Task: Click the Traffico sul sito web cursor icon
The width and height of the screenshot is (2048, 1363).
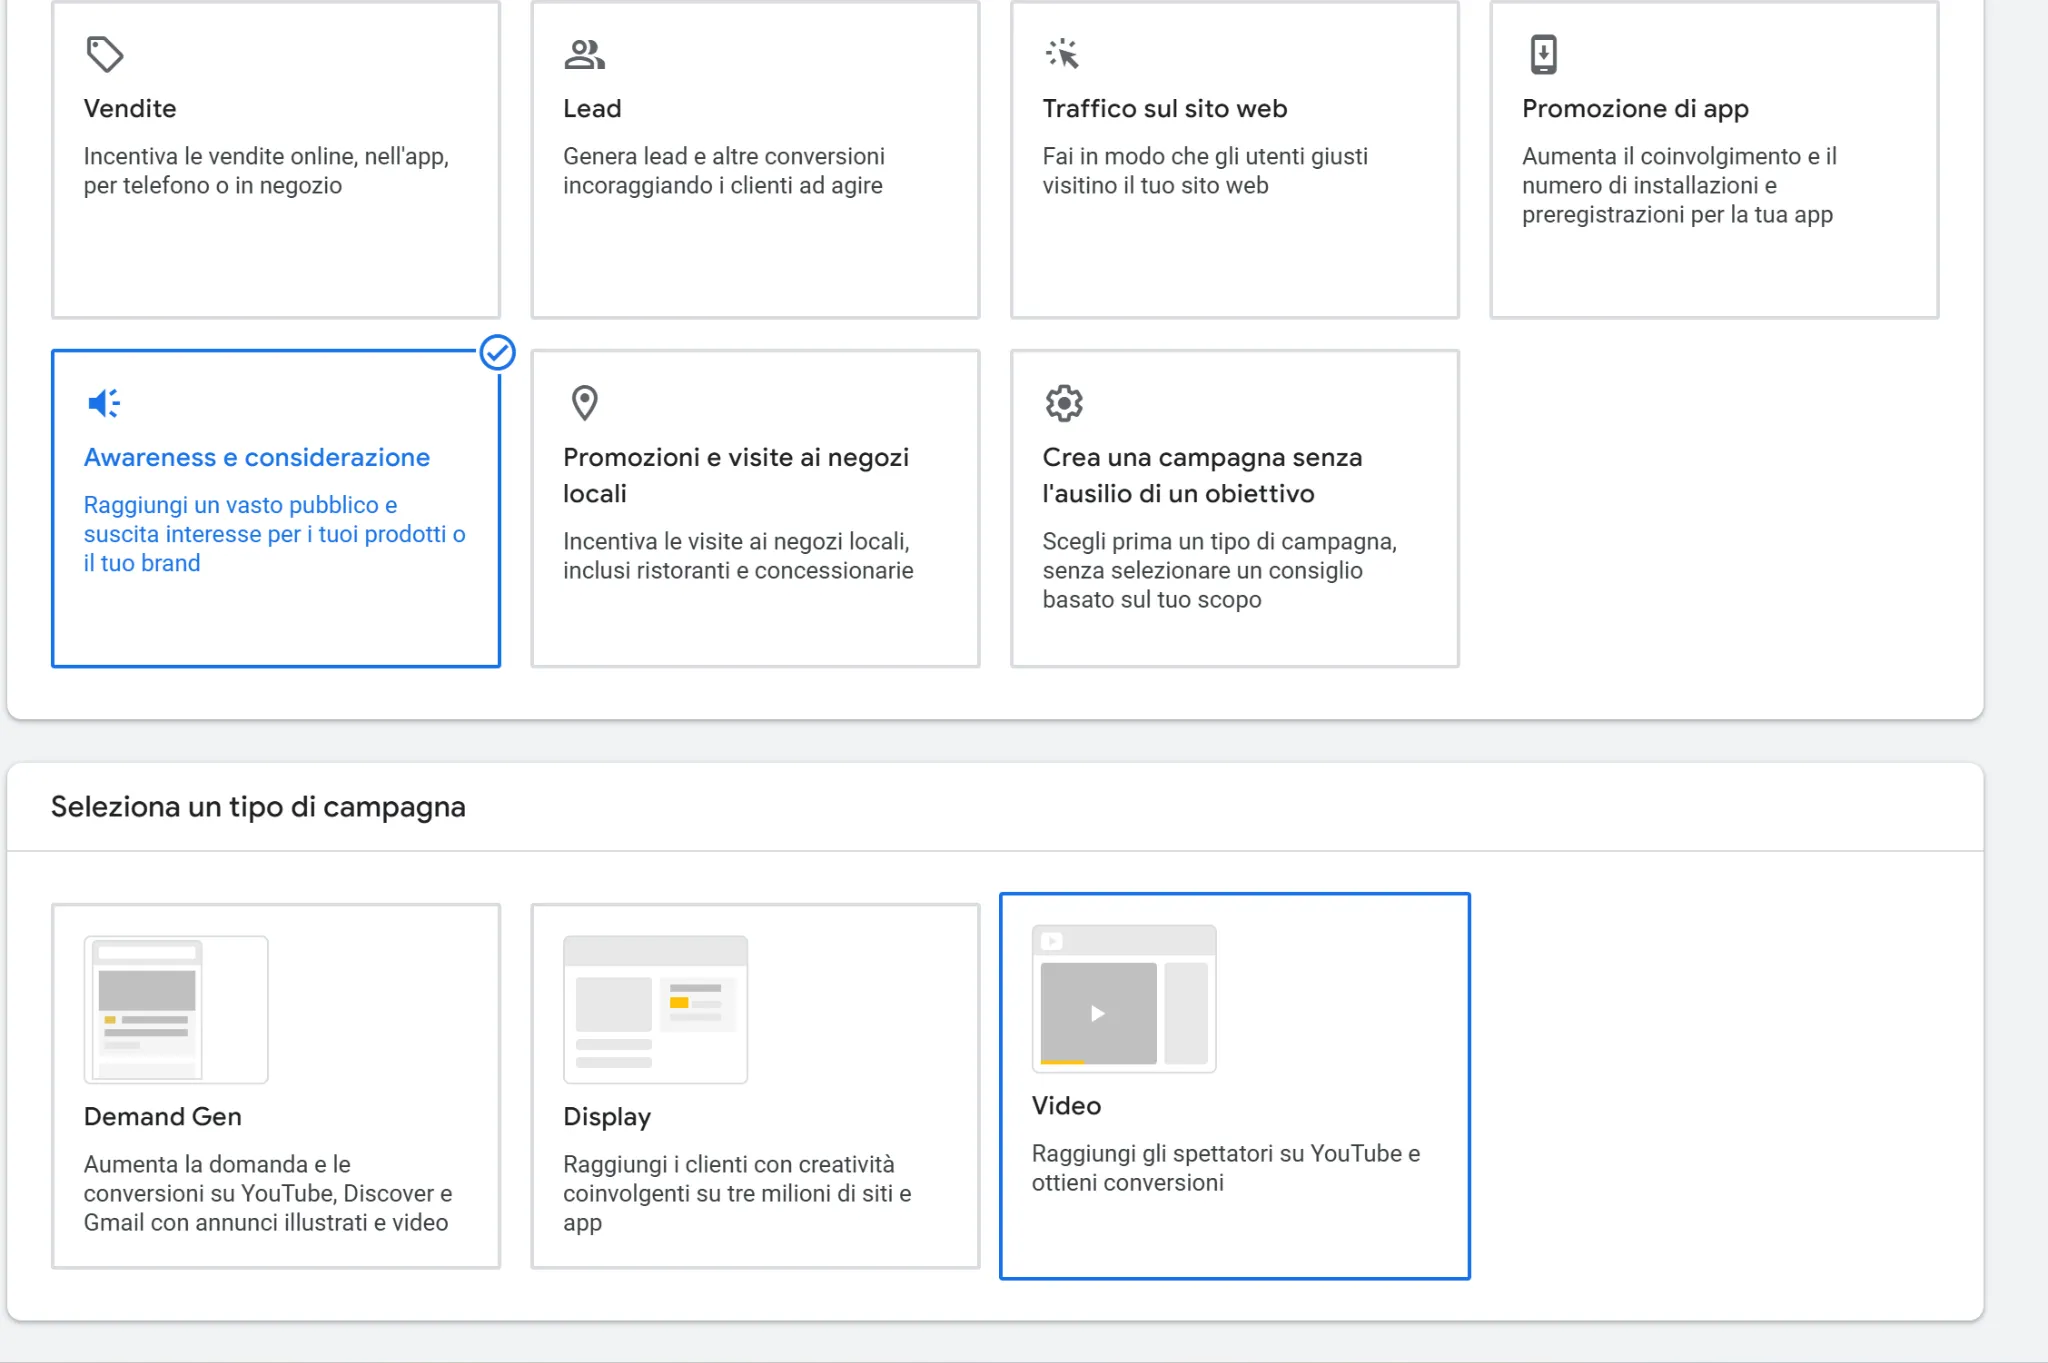Action: [x=1062, y=54]
